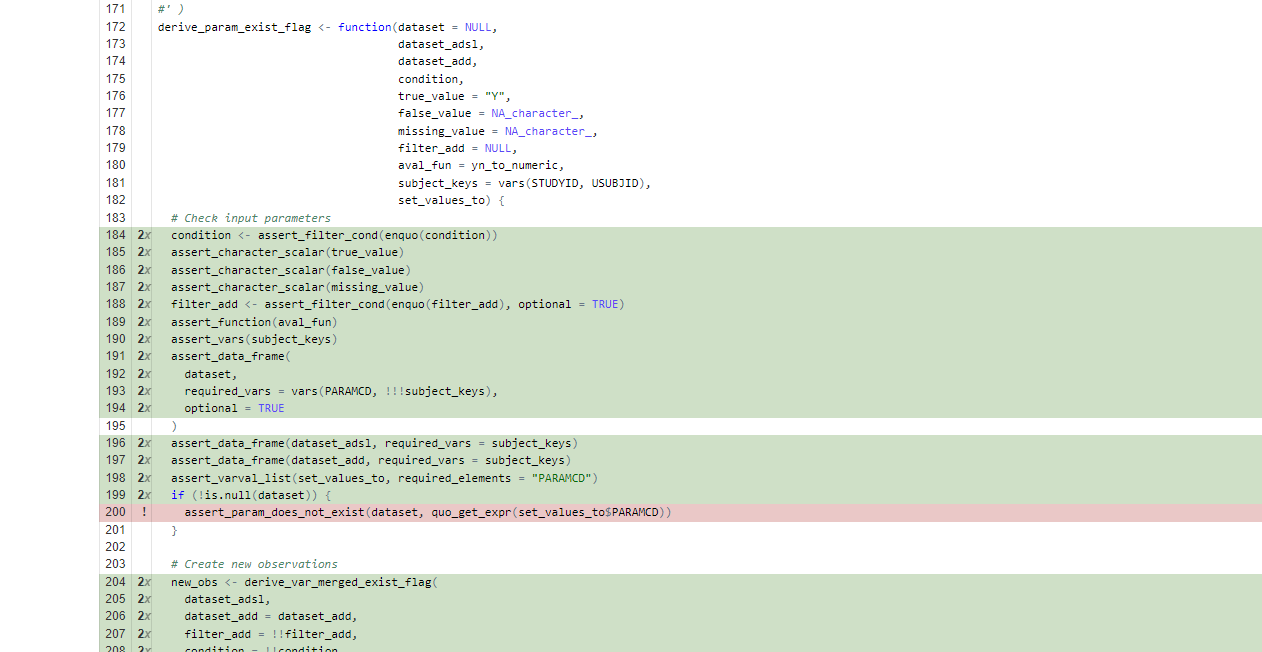Click assert_data_frame(dataset_adsl line
The height and width of the screenshot is (652, 1262).
click(374, 443)
